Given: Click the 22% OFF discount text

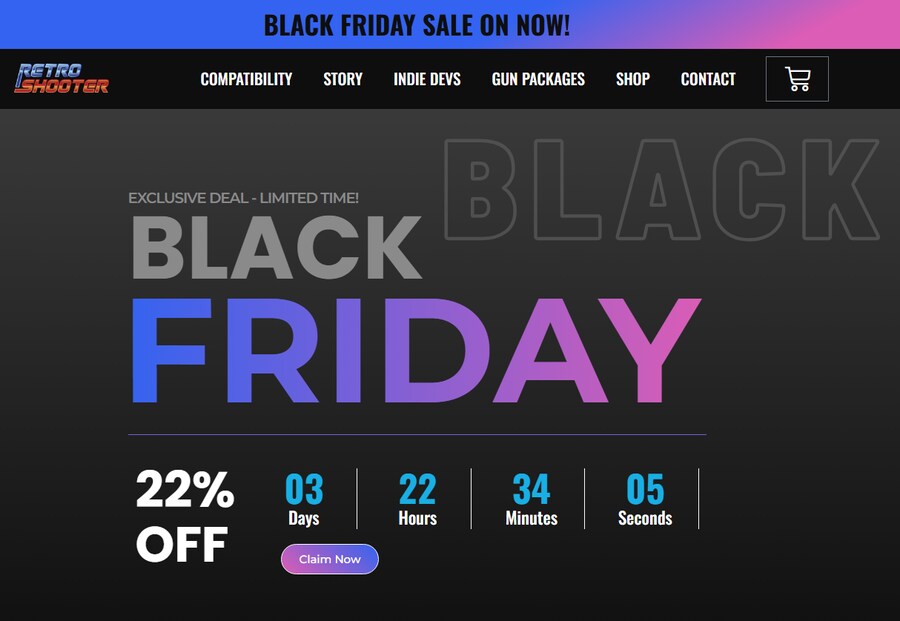Looking at the screenshot, I should click(185, 517).
